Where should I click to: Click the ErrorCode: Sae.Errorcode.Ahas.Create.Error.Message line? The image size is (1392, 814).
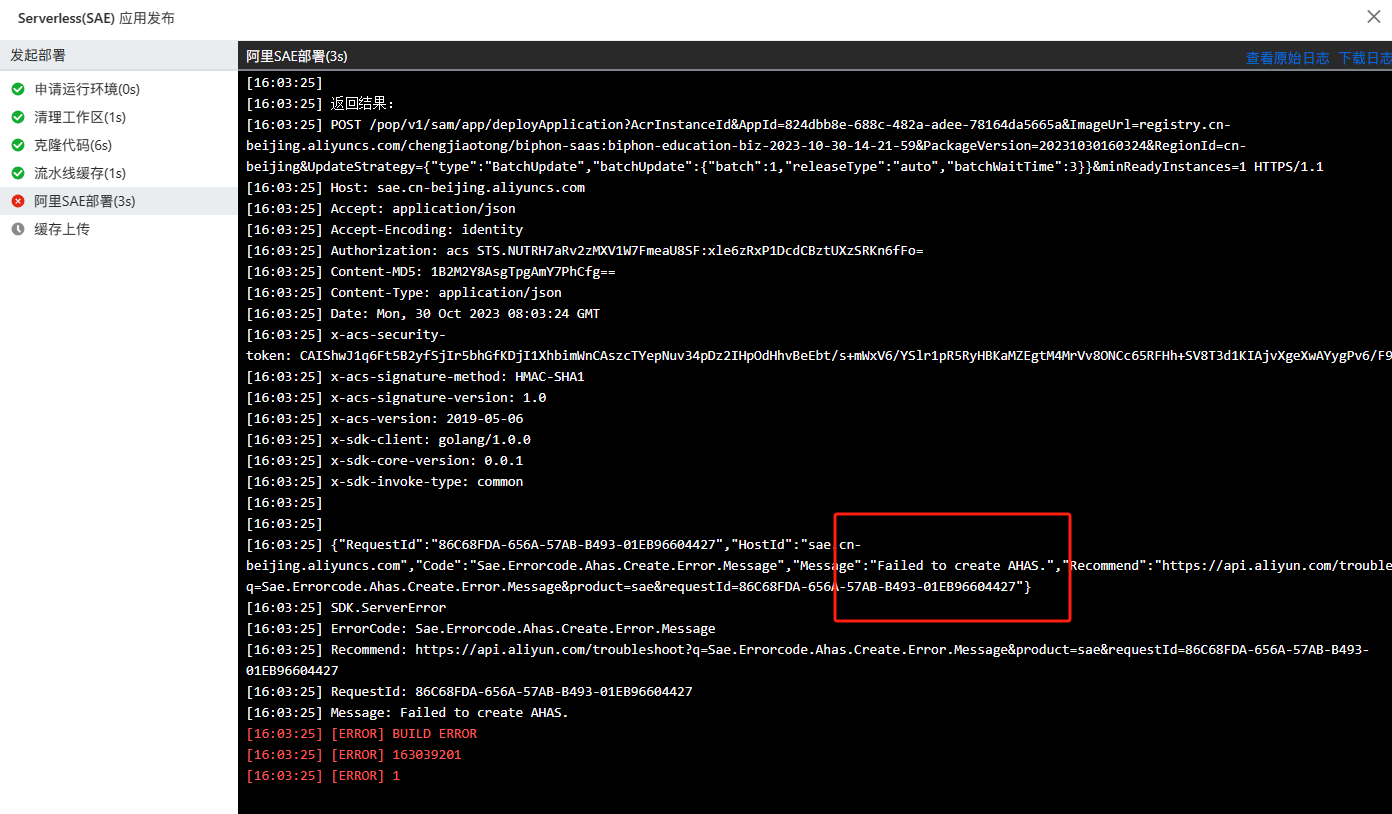tap(481, 629)
